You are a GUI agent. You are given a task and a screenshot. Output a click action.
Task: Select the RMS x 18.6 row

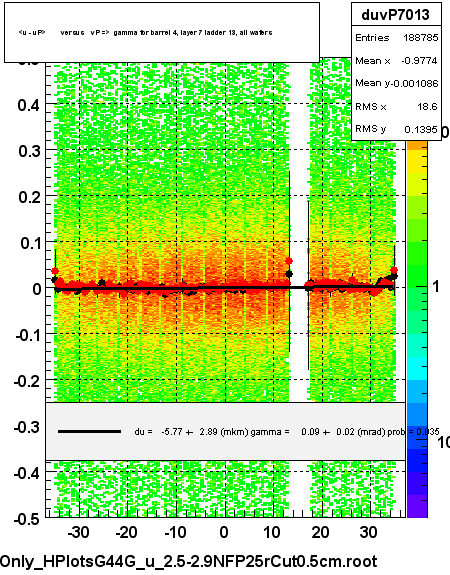tap(396, 107)
